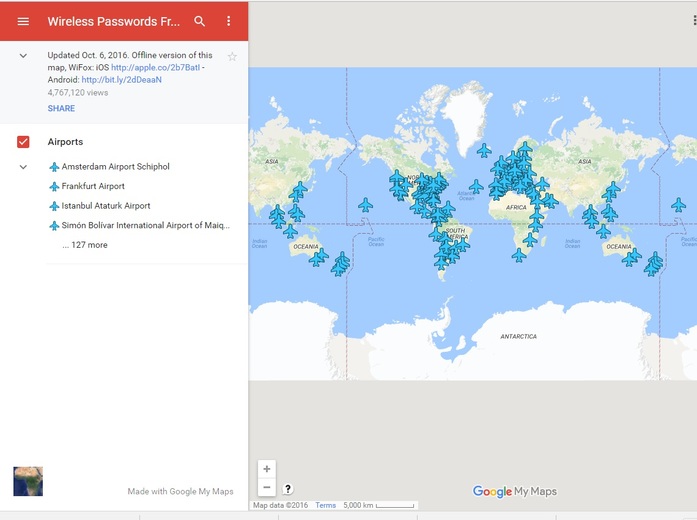Viewport: 697px width, 520px height.
Task: Click the search magnifier icon
Action: point(200,21)
